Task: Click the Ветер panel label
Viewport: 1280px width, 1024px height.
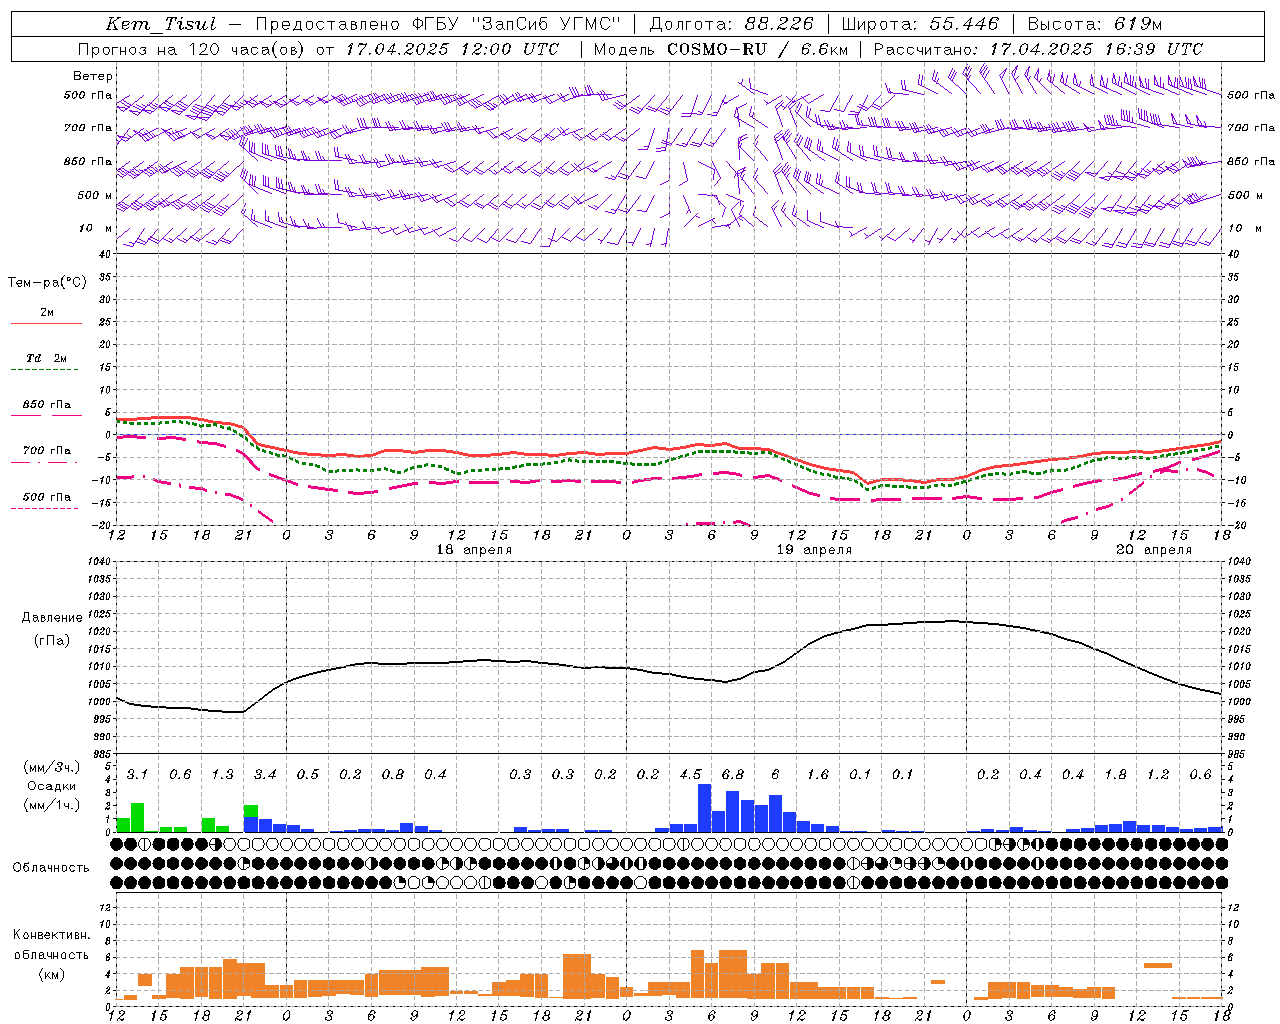Action: tap(93, 76)
